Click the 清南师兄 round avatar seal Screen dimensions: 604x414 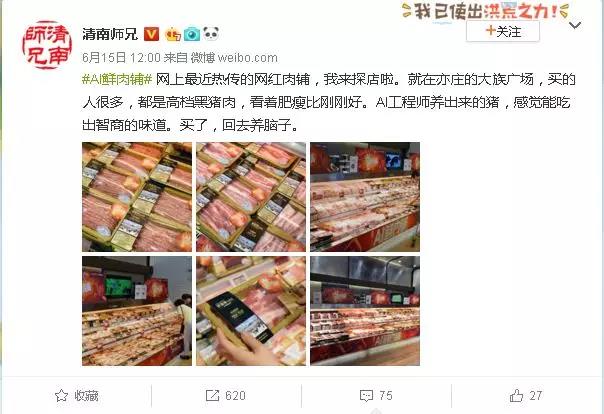(x=47, y=45)
